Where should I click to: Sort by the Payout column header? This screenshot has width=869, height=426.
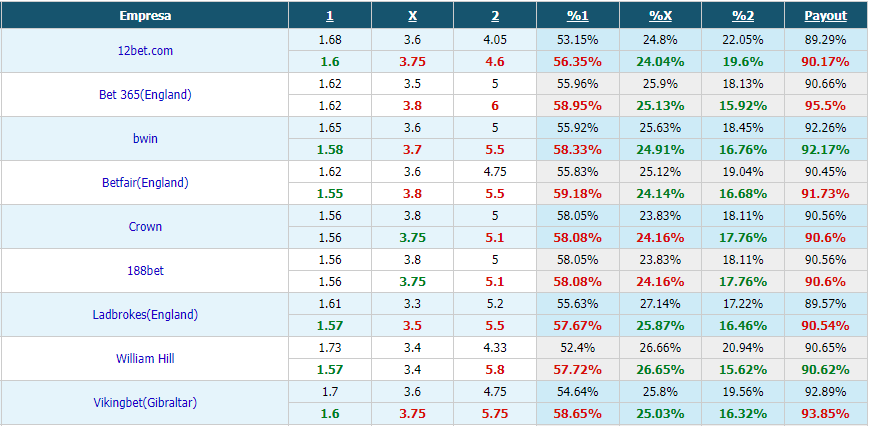pyautogui.click(x=826, y=16)
